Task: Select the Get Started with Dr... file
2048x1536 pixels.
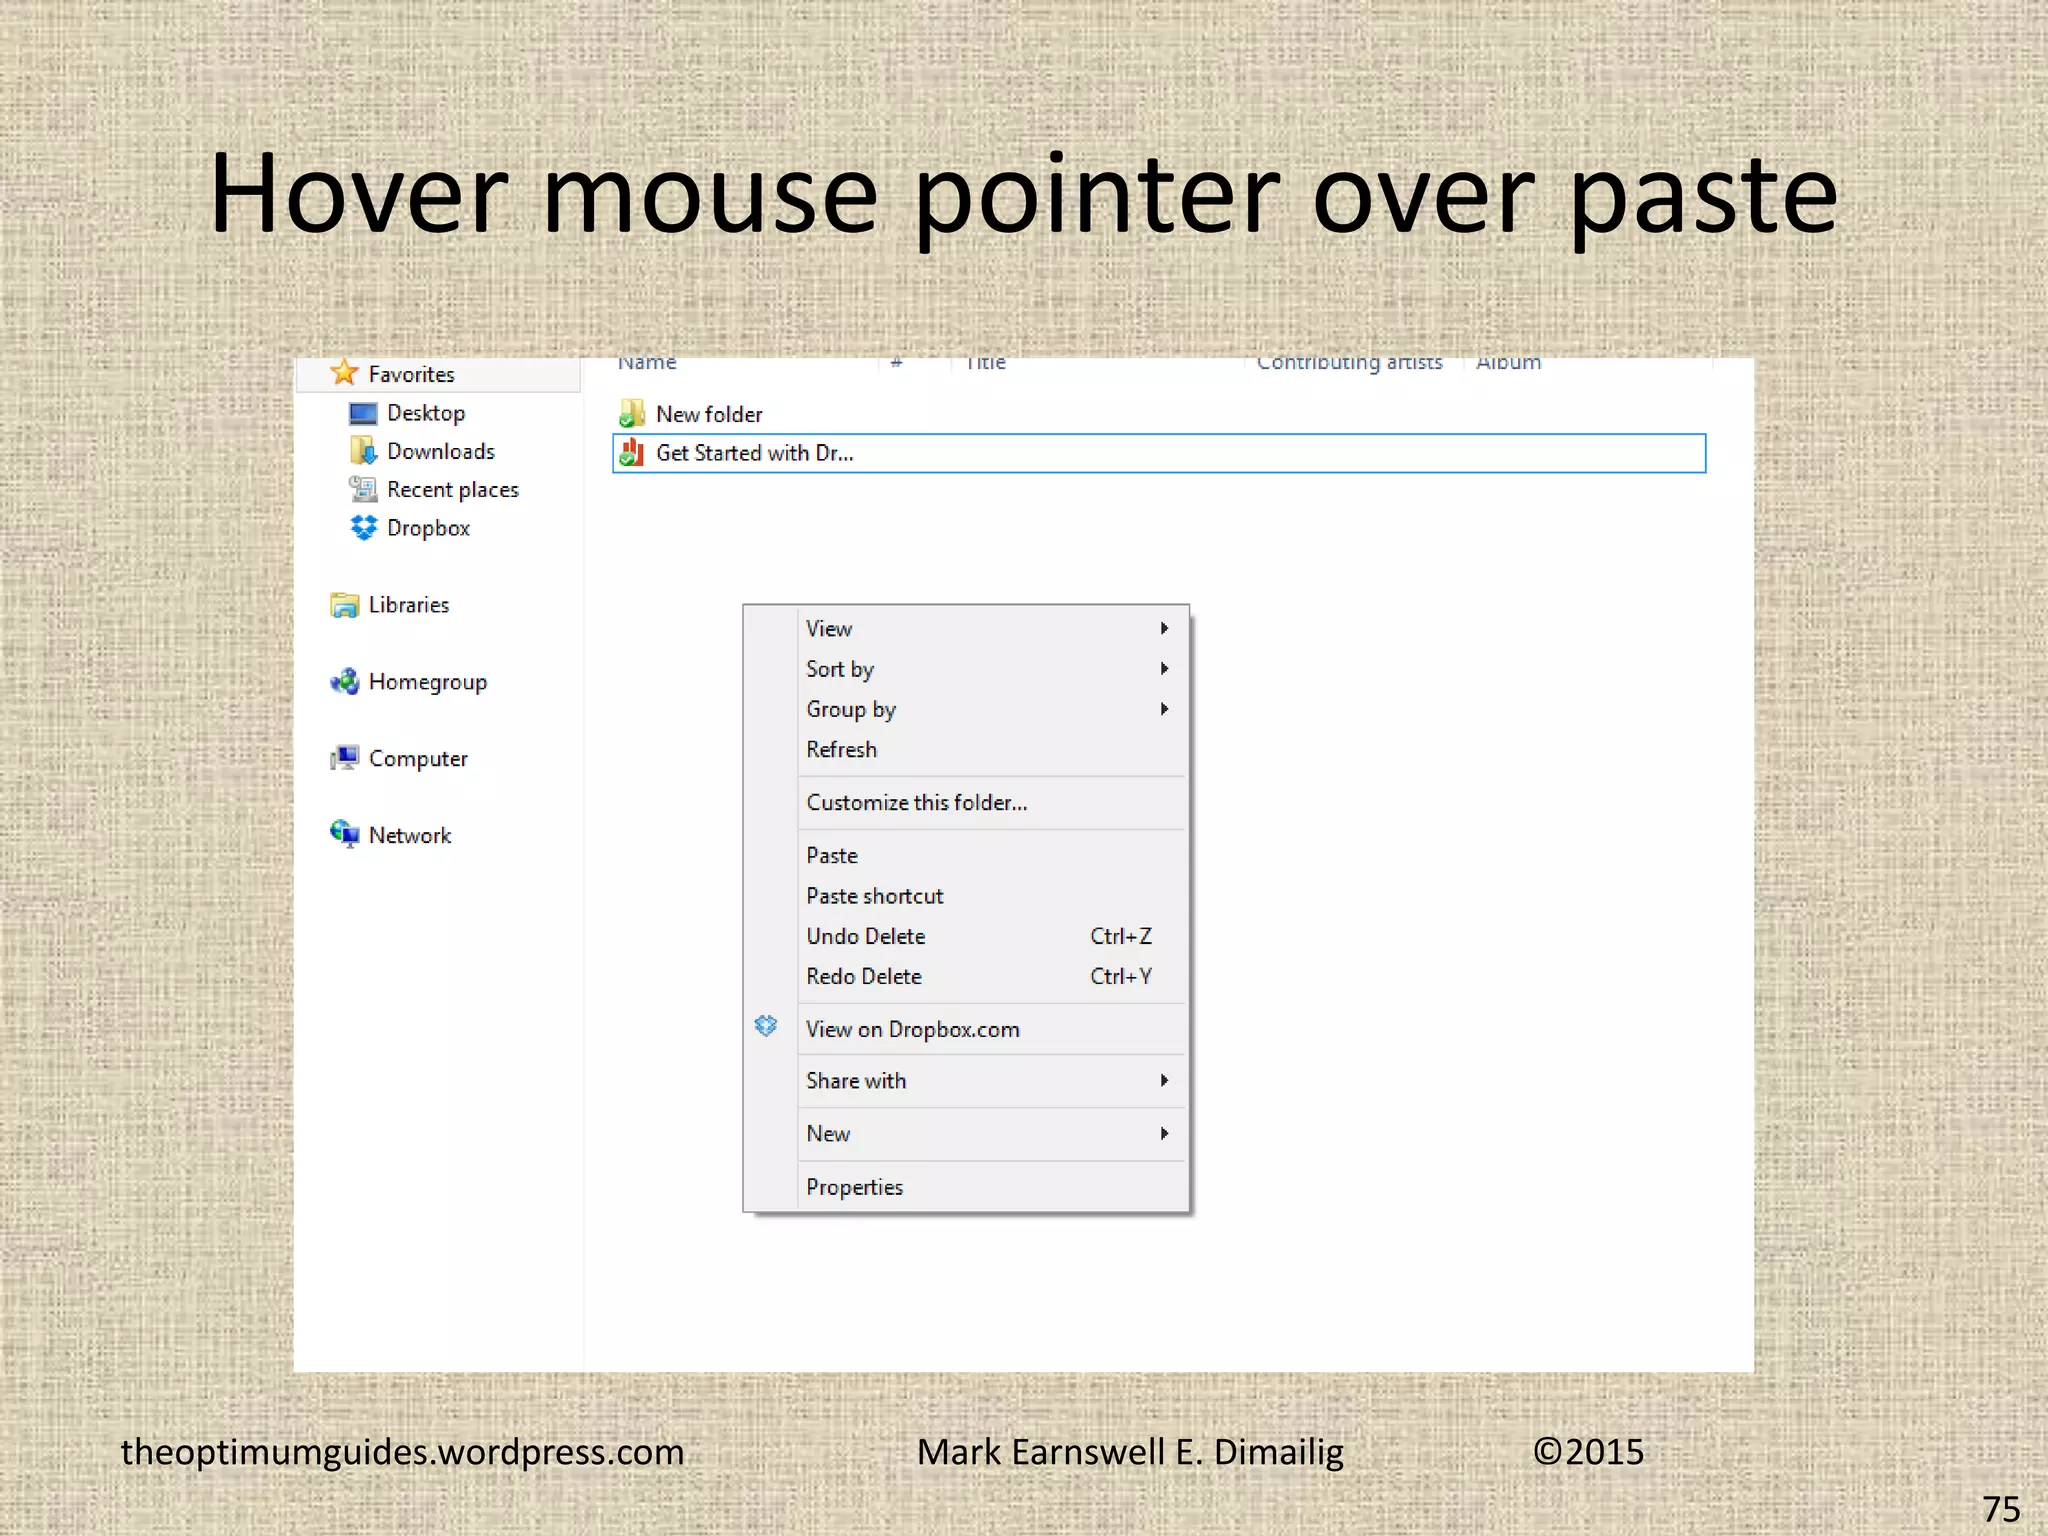Action: [1159, 453]
